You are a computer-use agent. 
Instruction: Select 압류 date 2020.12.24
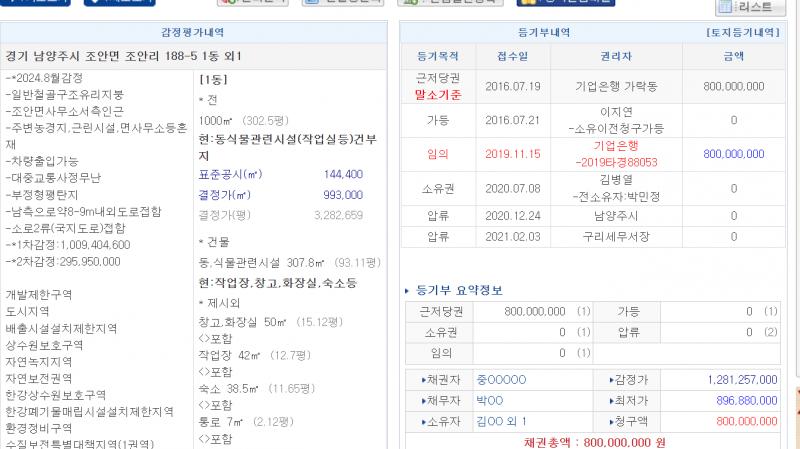513,216
